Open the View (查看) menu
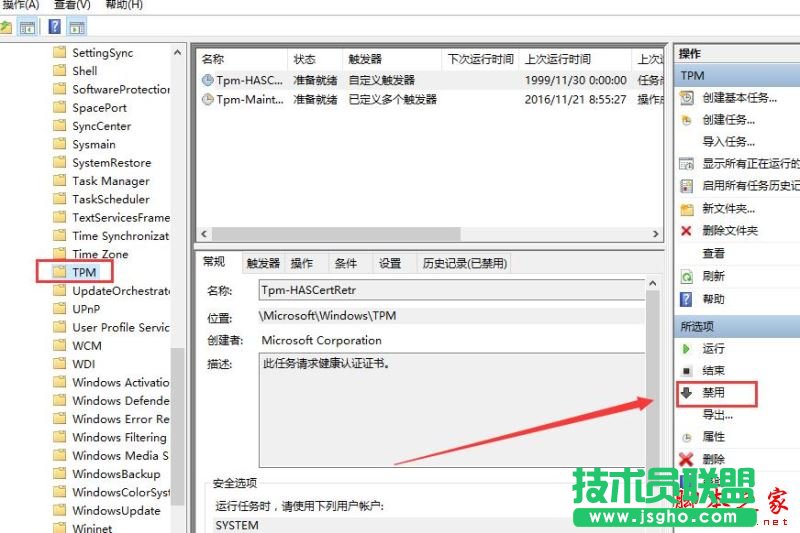Screen dimensions: 800x533 coord(72,5)
